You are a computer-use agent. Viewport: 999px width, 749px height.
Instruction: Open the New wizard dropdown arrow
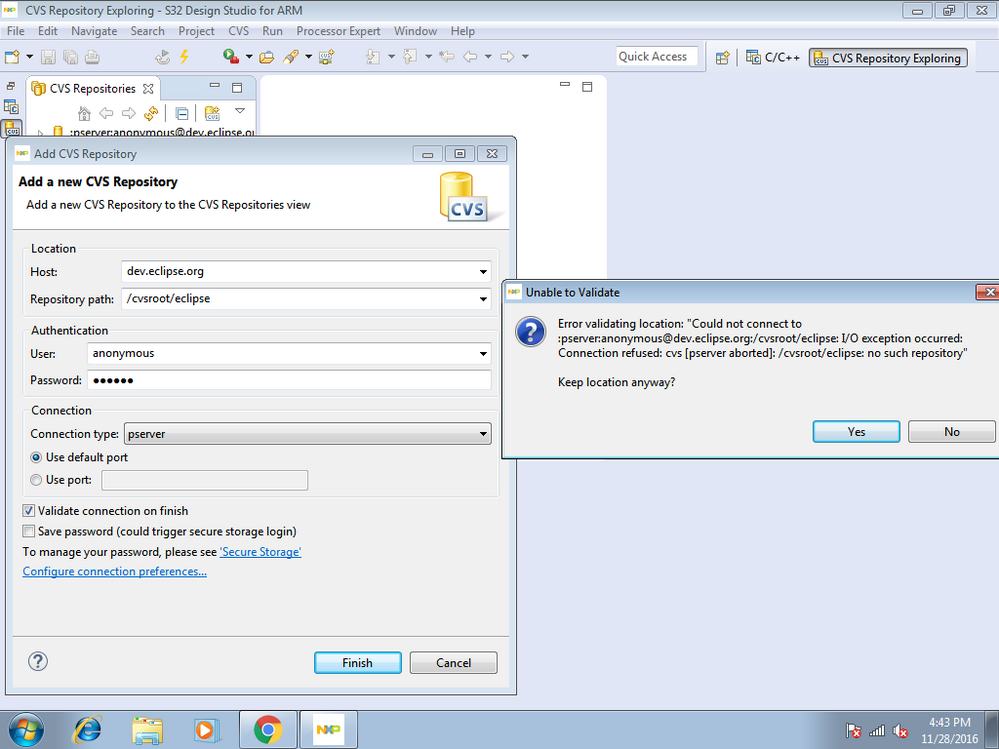coord(29,57)
